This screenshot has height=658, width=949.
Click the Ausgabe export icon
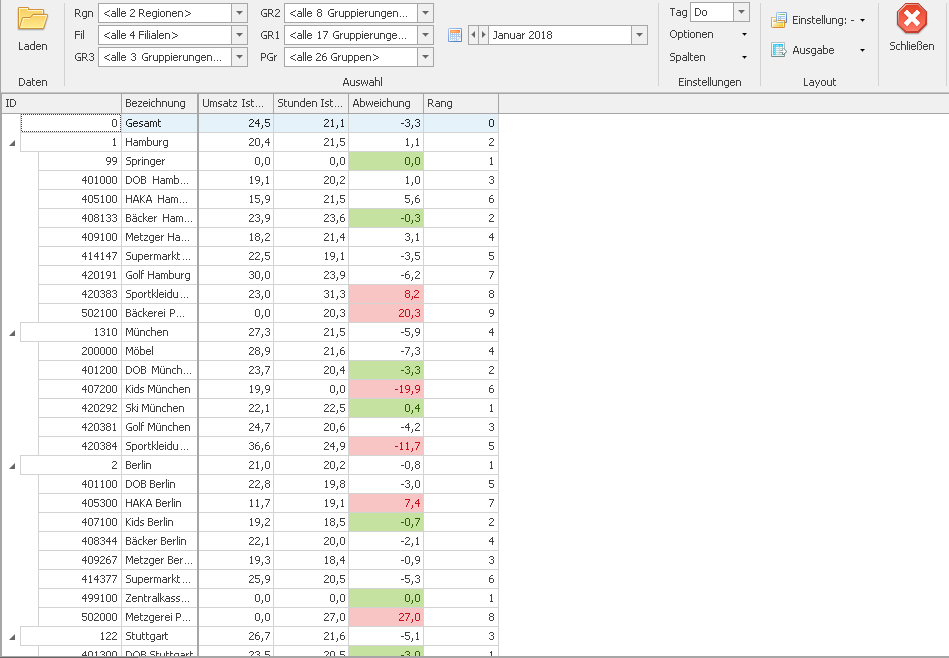779,50
